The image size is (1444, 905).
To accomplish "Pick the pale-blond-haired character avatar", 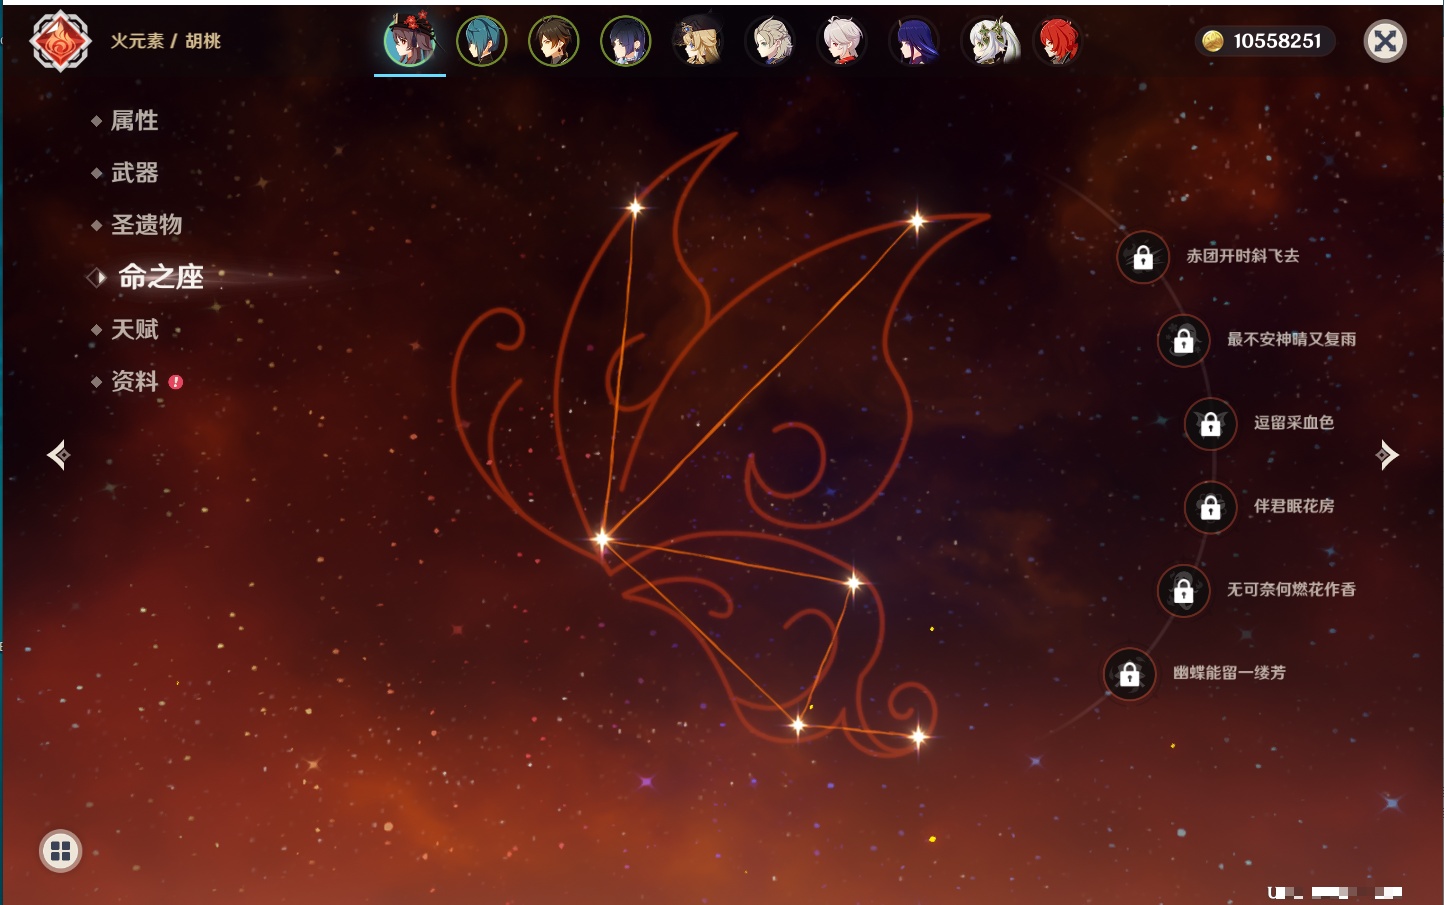I will click(x=770, y=41).
